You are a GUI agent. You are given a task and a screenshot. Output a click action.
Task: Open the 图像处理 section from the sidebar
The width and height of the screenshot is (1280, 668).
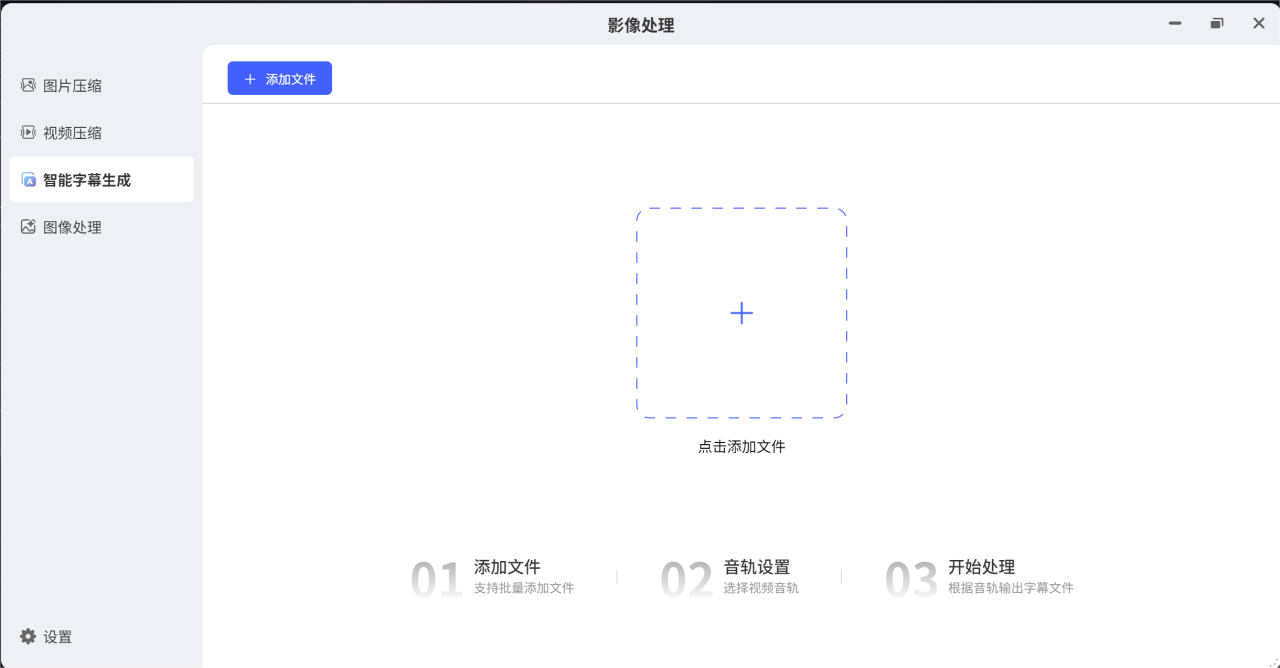point(70,227)
